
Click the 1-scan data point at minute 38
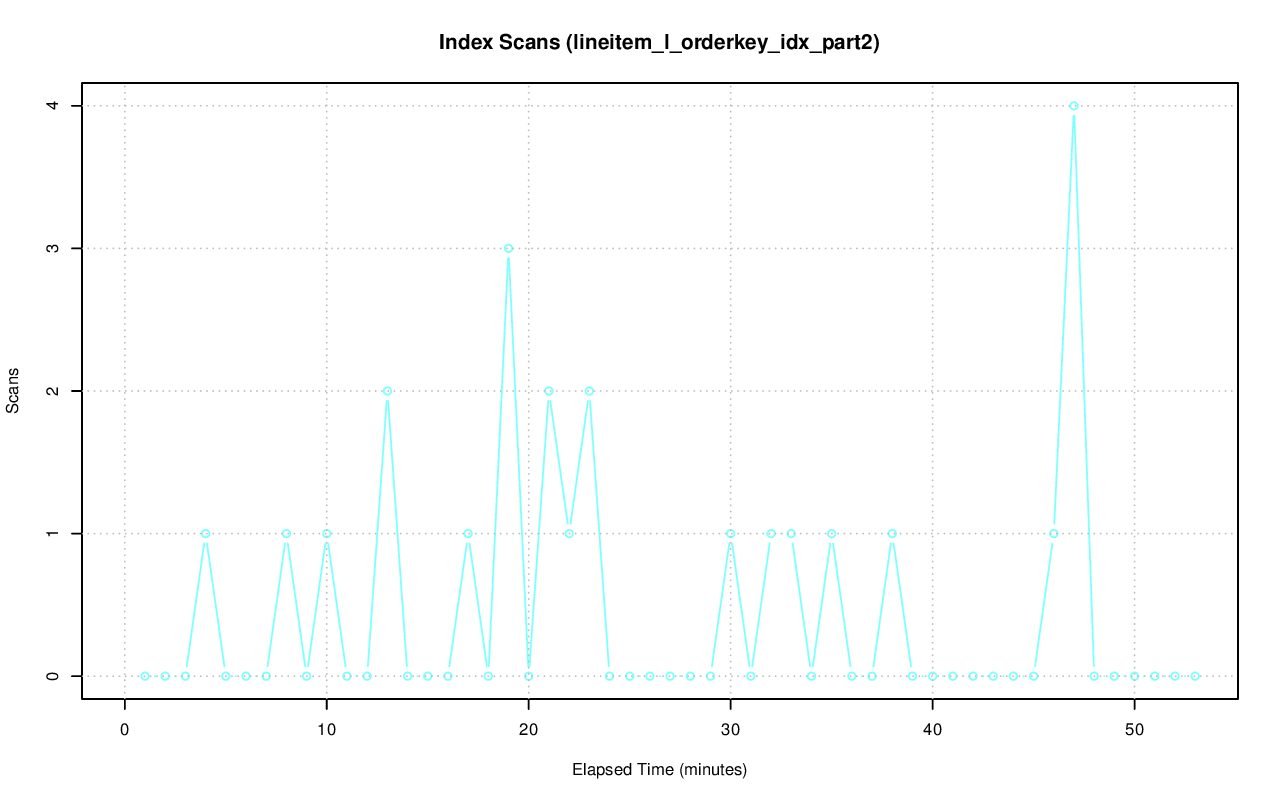point(892,533)
